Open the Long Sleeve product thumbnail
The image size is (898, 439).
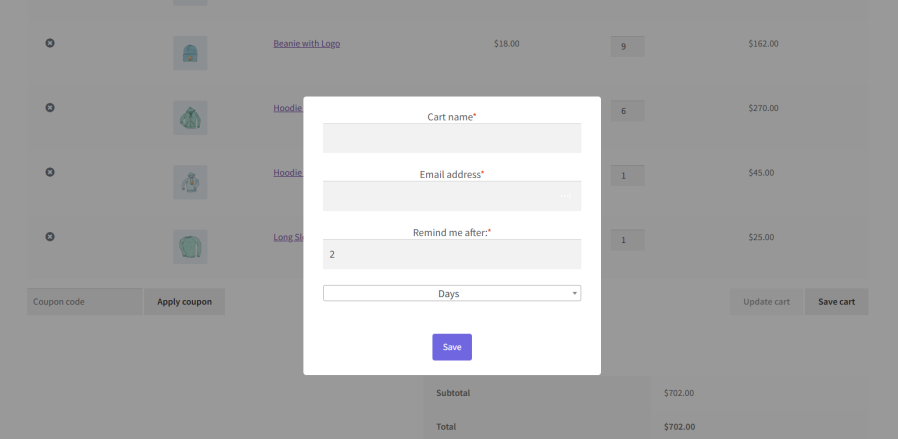click(x=190, y=246)
